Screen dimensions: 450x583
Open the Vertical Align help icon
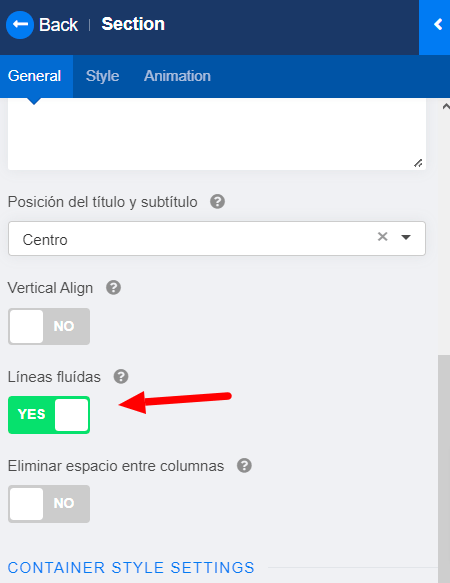point(113,288)
